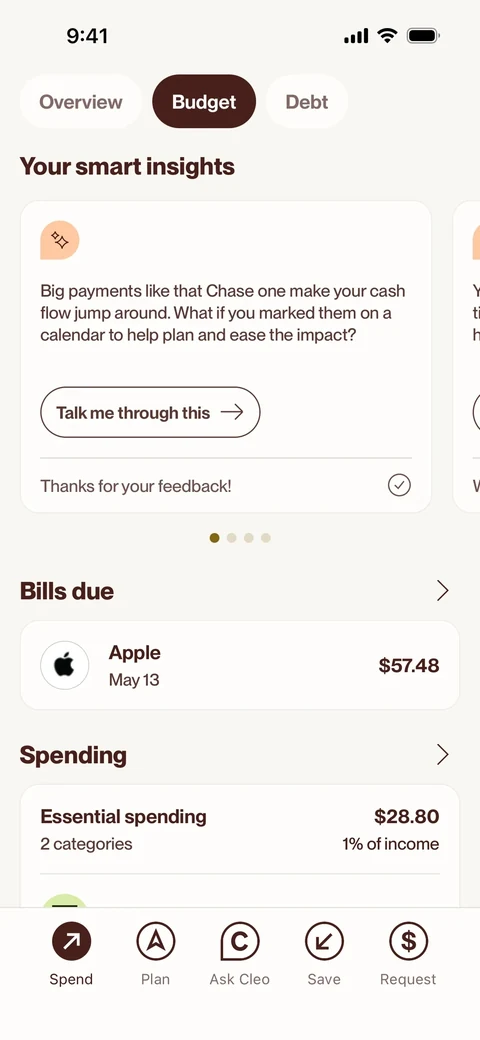The height and width of the screenshot is (1040, 480).
Task: Tap the Apple logo on the bill
Action: [64, 665]
